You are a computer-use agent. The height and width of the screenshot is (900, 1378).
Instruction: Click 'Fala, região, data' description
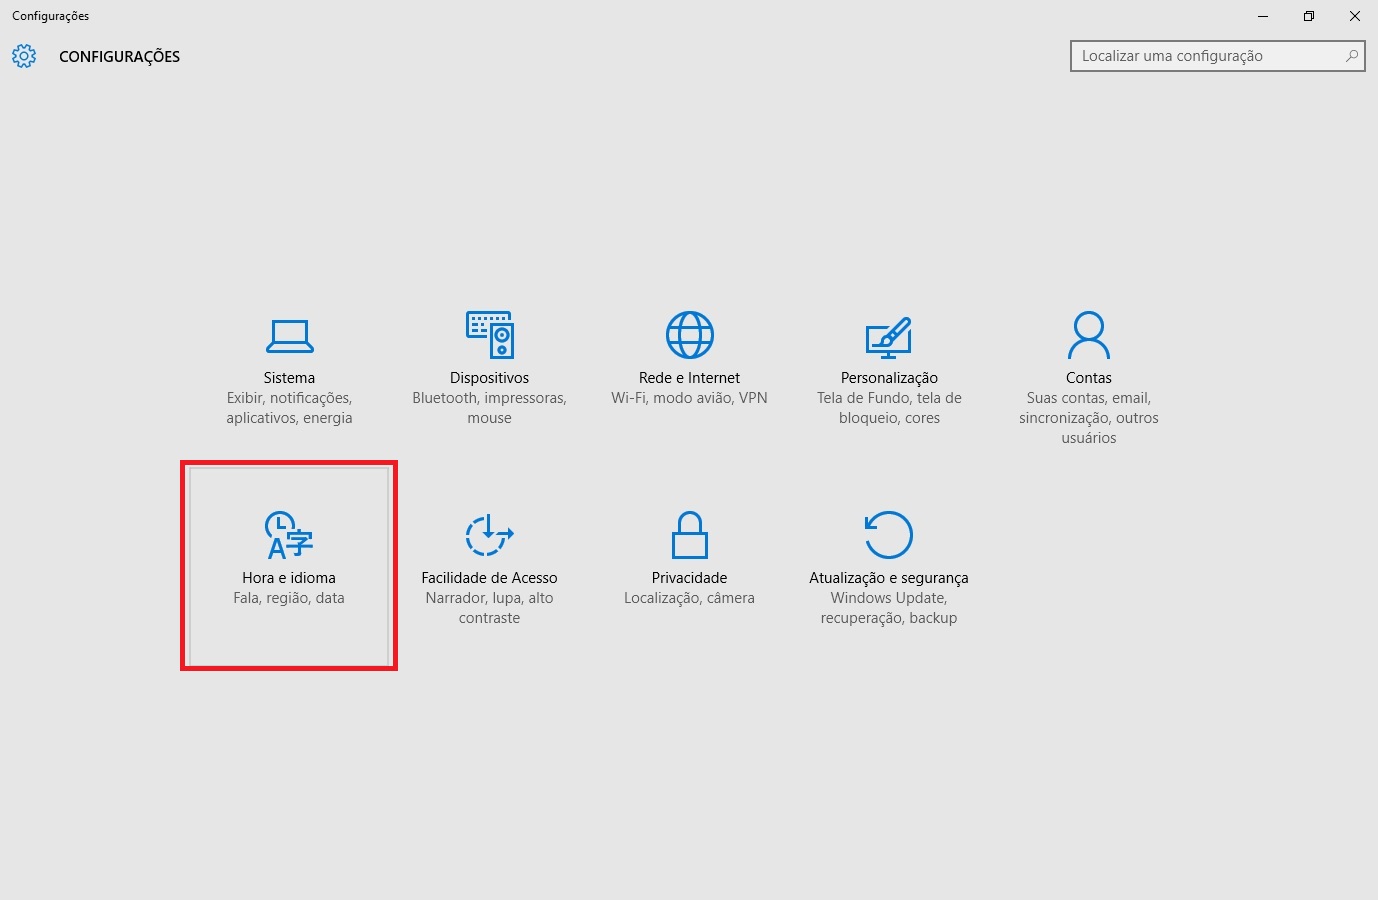tap(289, 598)
